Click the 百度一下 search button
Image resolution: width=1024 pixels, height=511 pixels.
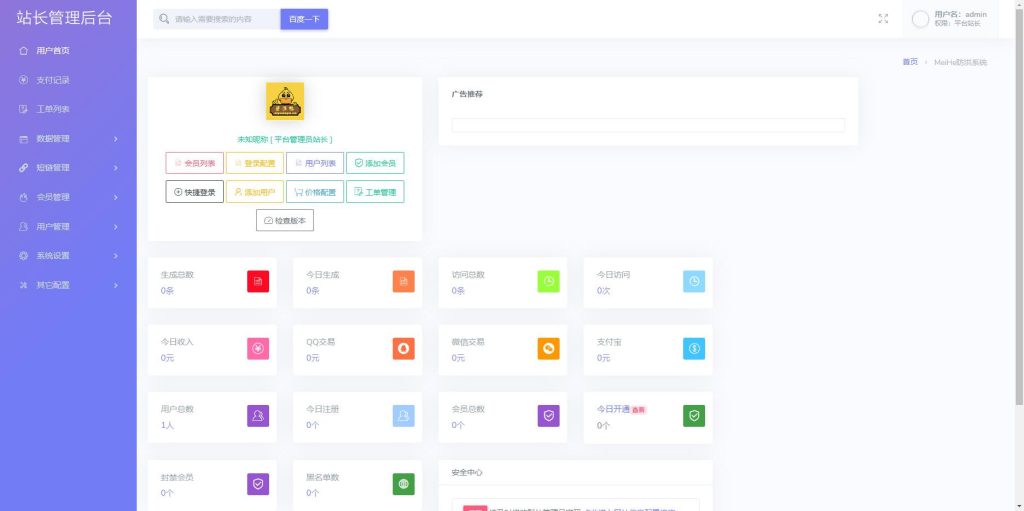[x=304, y=19]
